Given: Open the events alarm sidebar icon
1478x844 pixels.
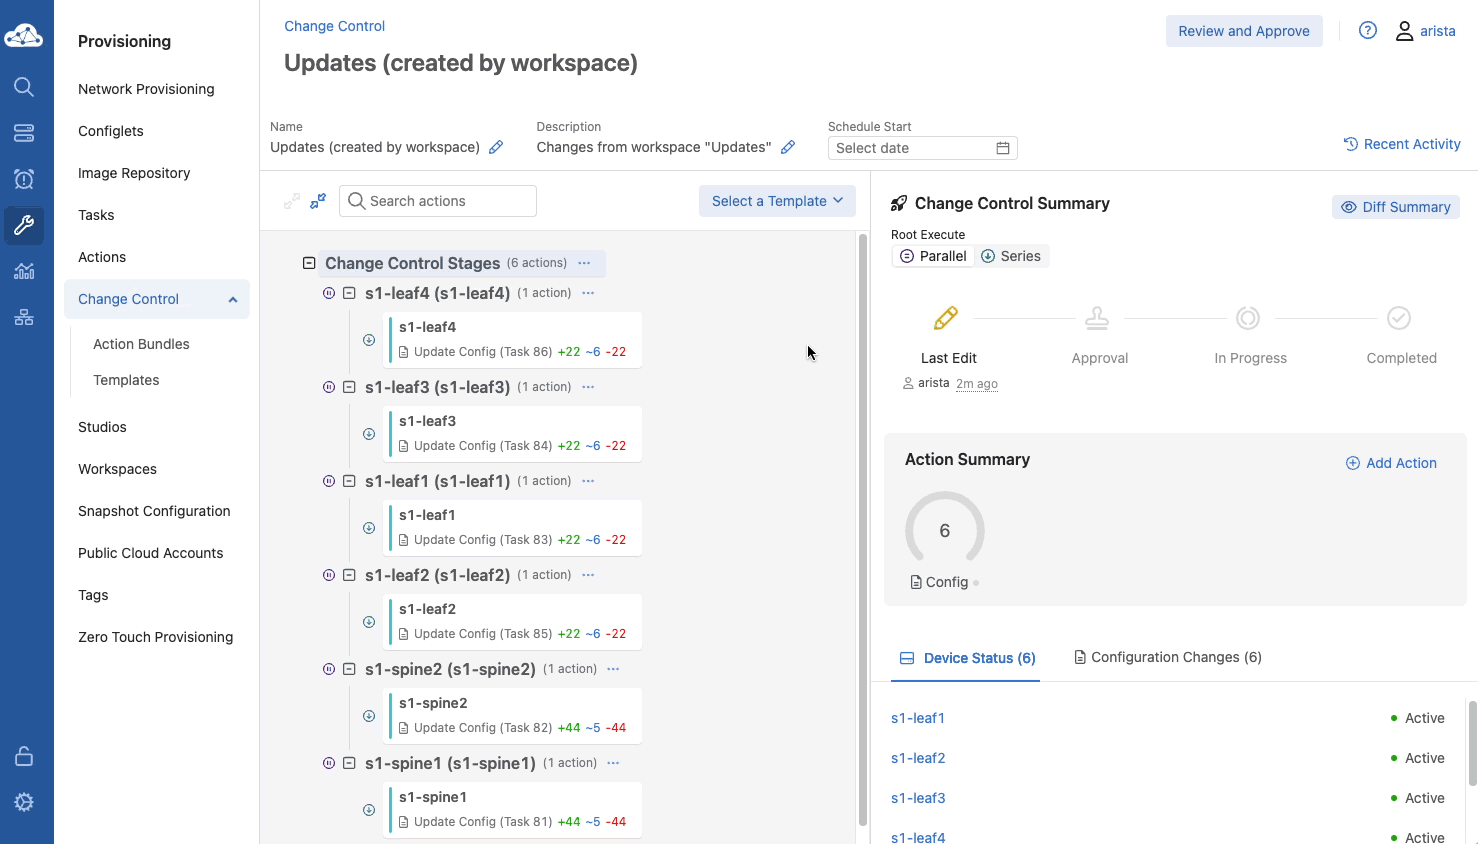Looking at the screenshot, I should click(24, 179).
